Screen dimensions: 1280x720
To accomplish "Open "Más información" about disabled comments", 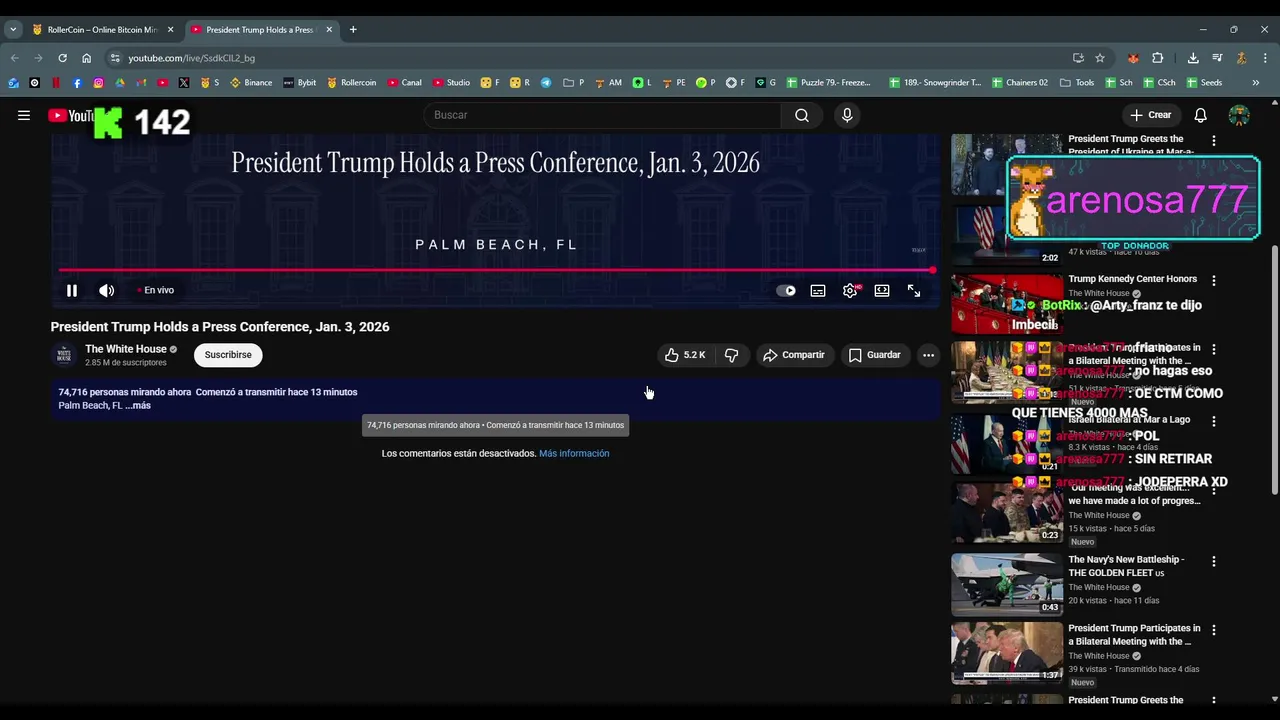I will click(574, 453).
